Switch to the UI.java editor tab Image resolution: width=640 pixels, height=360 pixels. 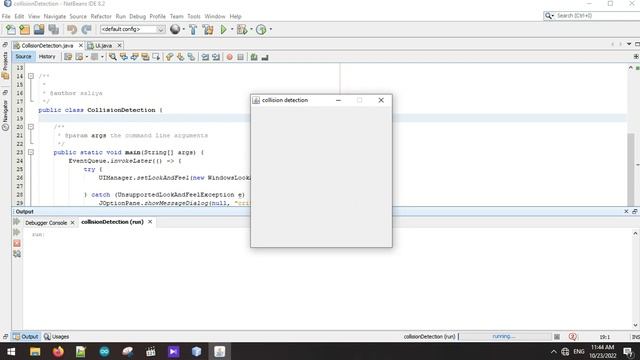[x=103, y=45]
